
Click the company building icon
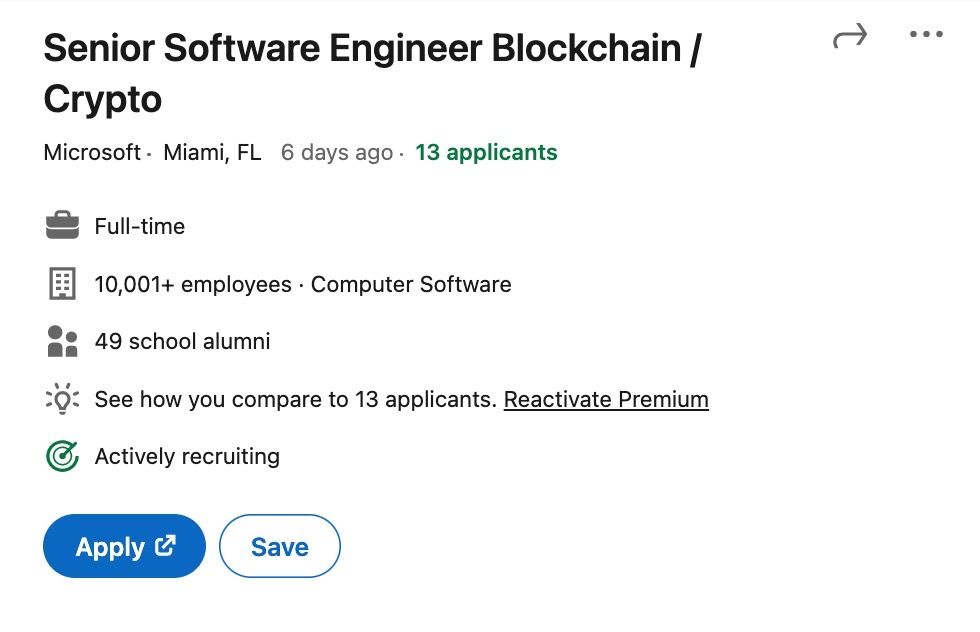pyautogui.click(x=62, y=284)
